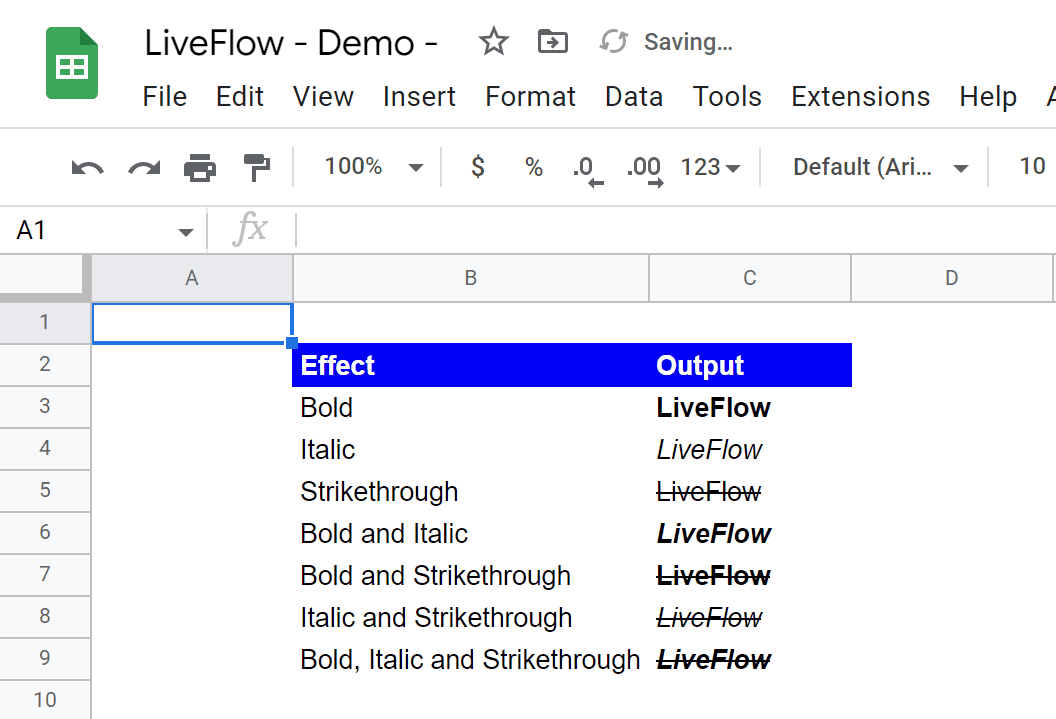Click the Saving sync status icon

pos(613,41)
